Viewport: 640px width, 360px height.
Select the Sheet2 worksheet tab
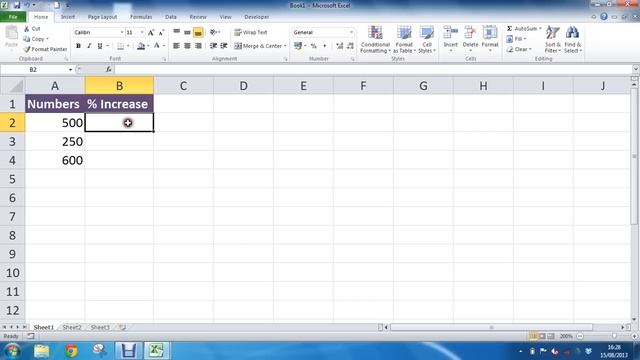(72, 327)
